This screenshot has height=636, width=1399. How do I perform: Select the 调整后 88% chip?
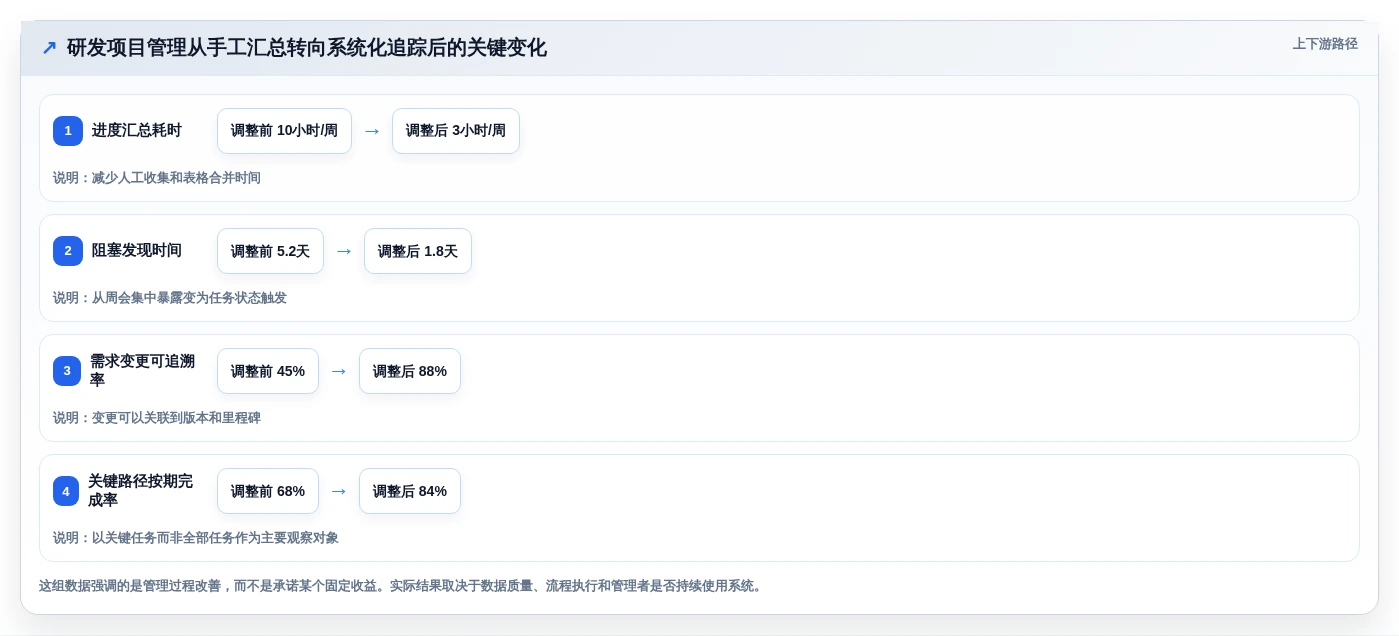(x=410, y=371)
